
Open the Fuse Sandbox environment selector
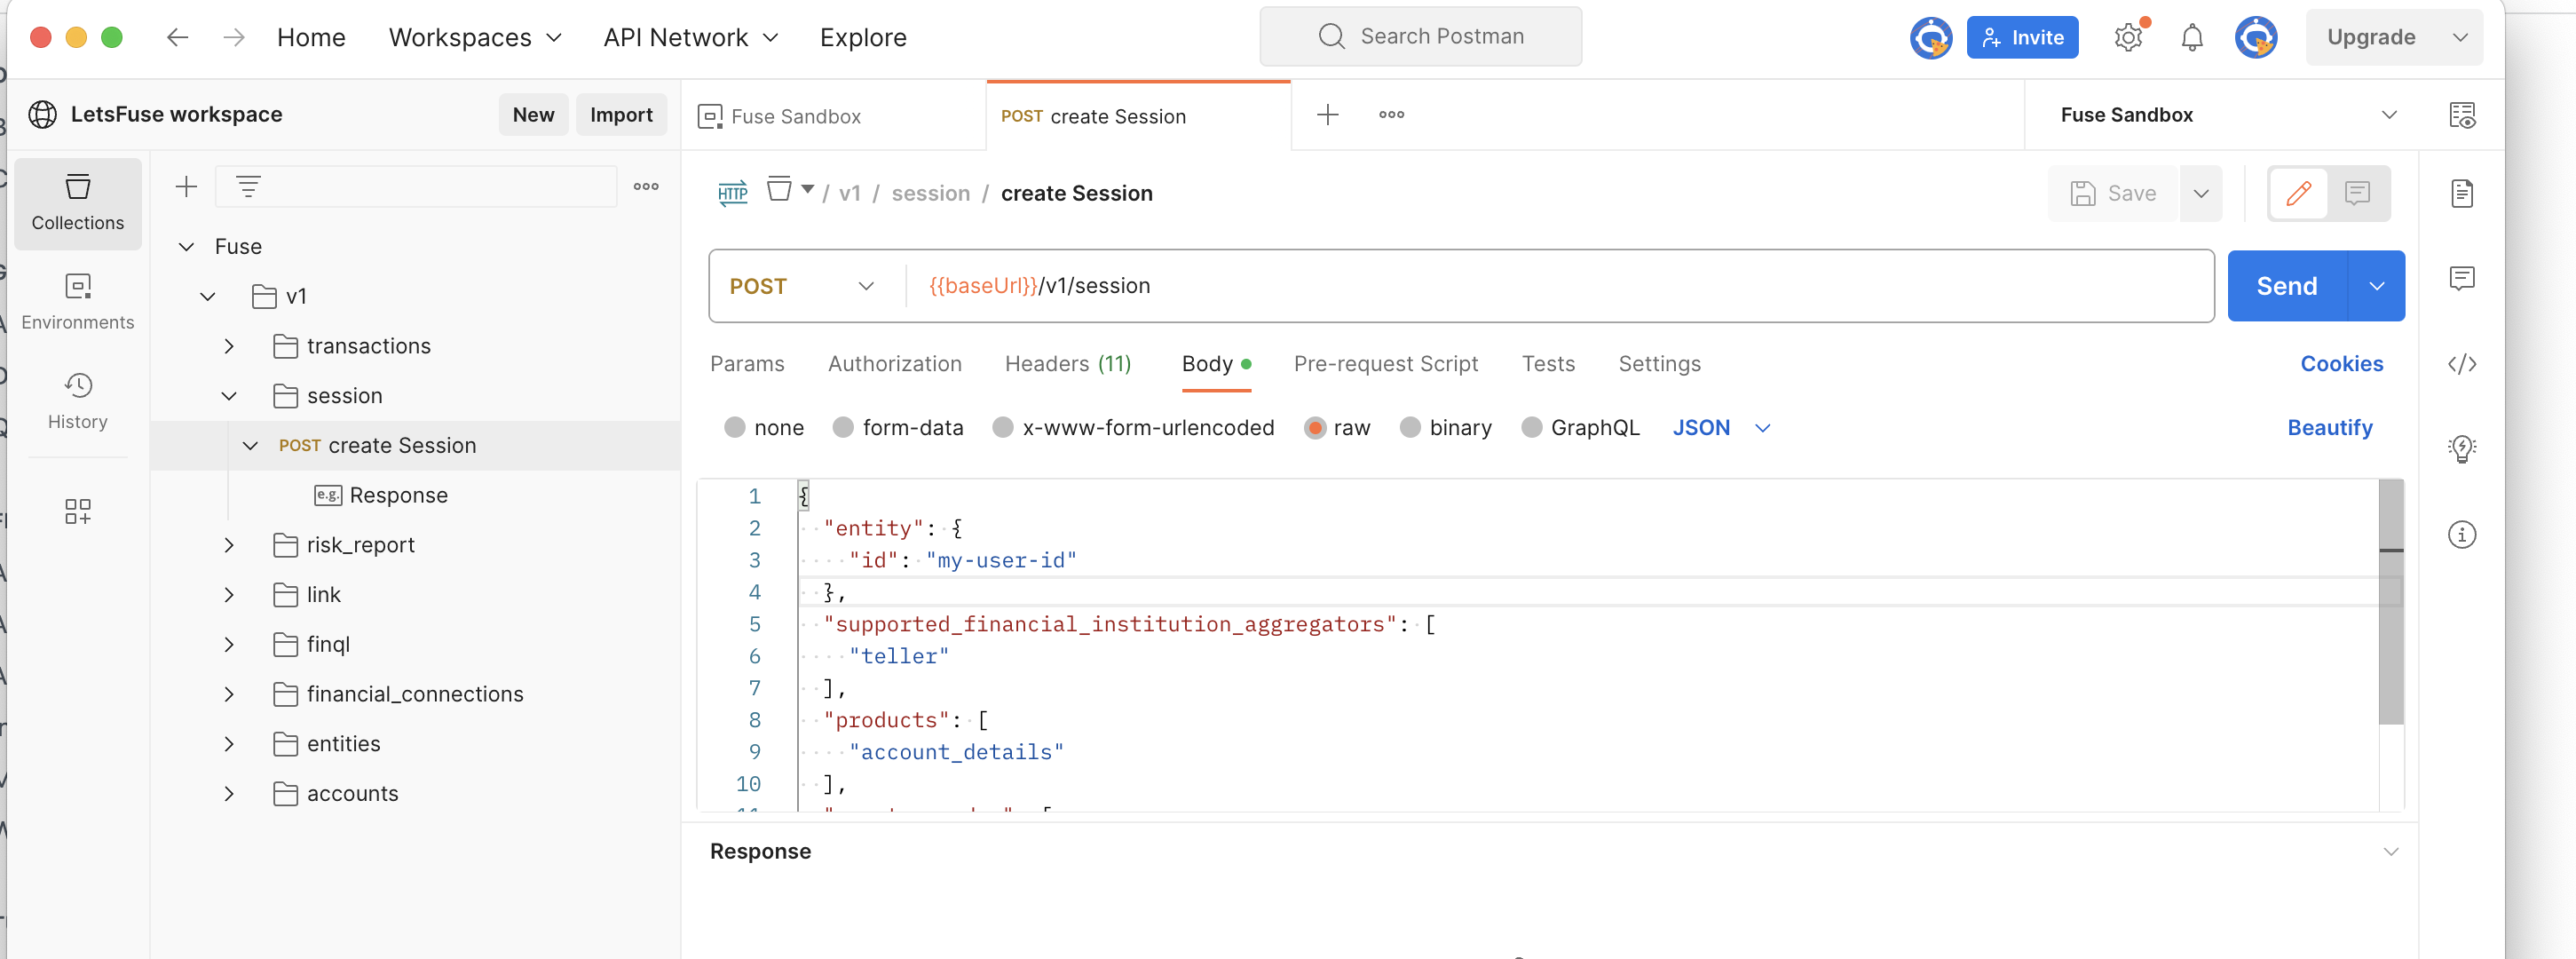[x=2227, y=115]
